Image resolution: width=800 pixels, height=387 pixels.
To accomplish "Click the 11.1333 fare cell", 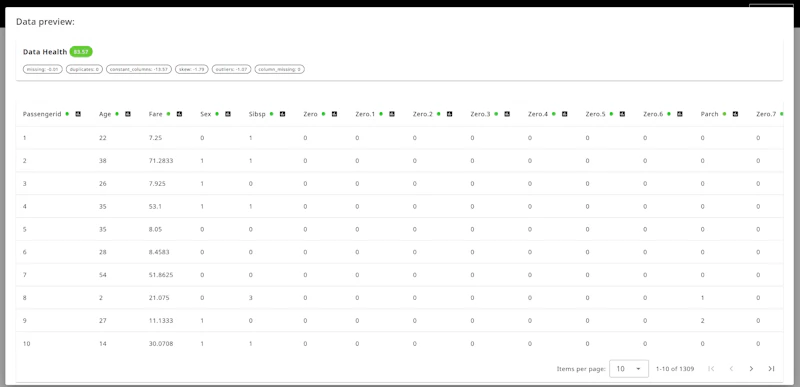I will [161, 321].
